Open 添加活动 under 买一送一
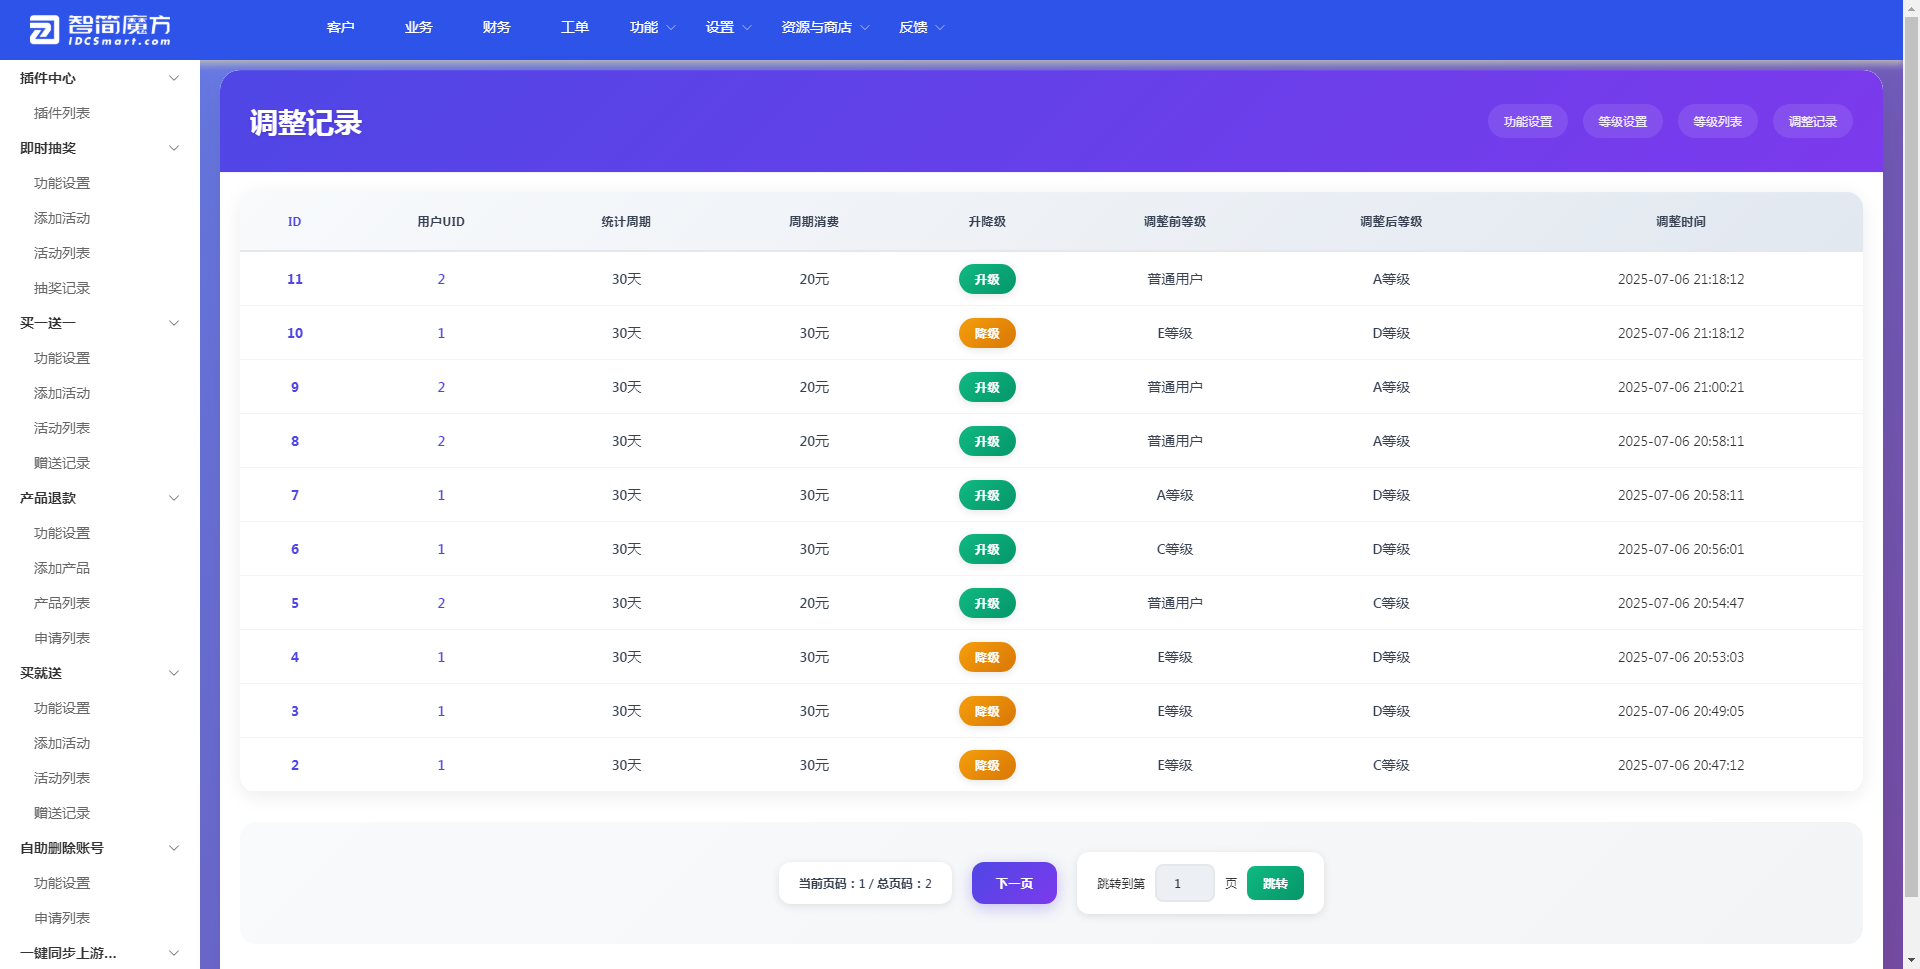This screenshot has width=1920, height=969. tap(62, 393)
